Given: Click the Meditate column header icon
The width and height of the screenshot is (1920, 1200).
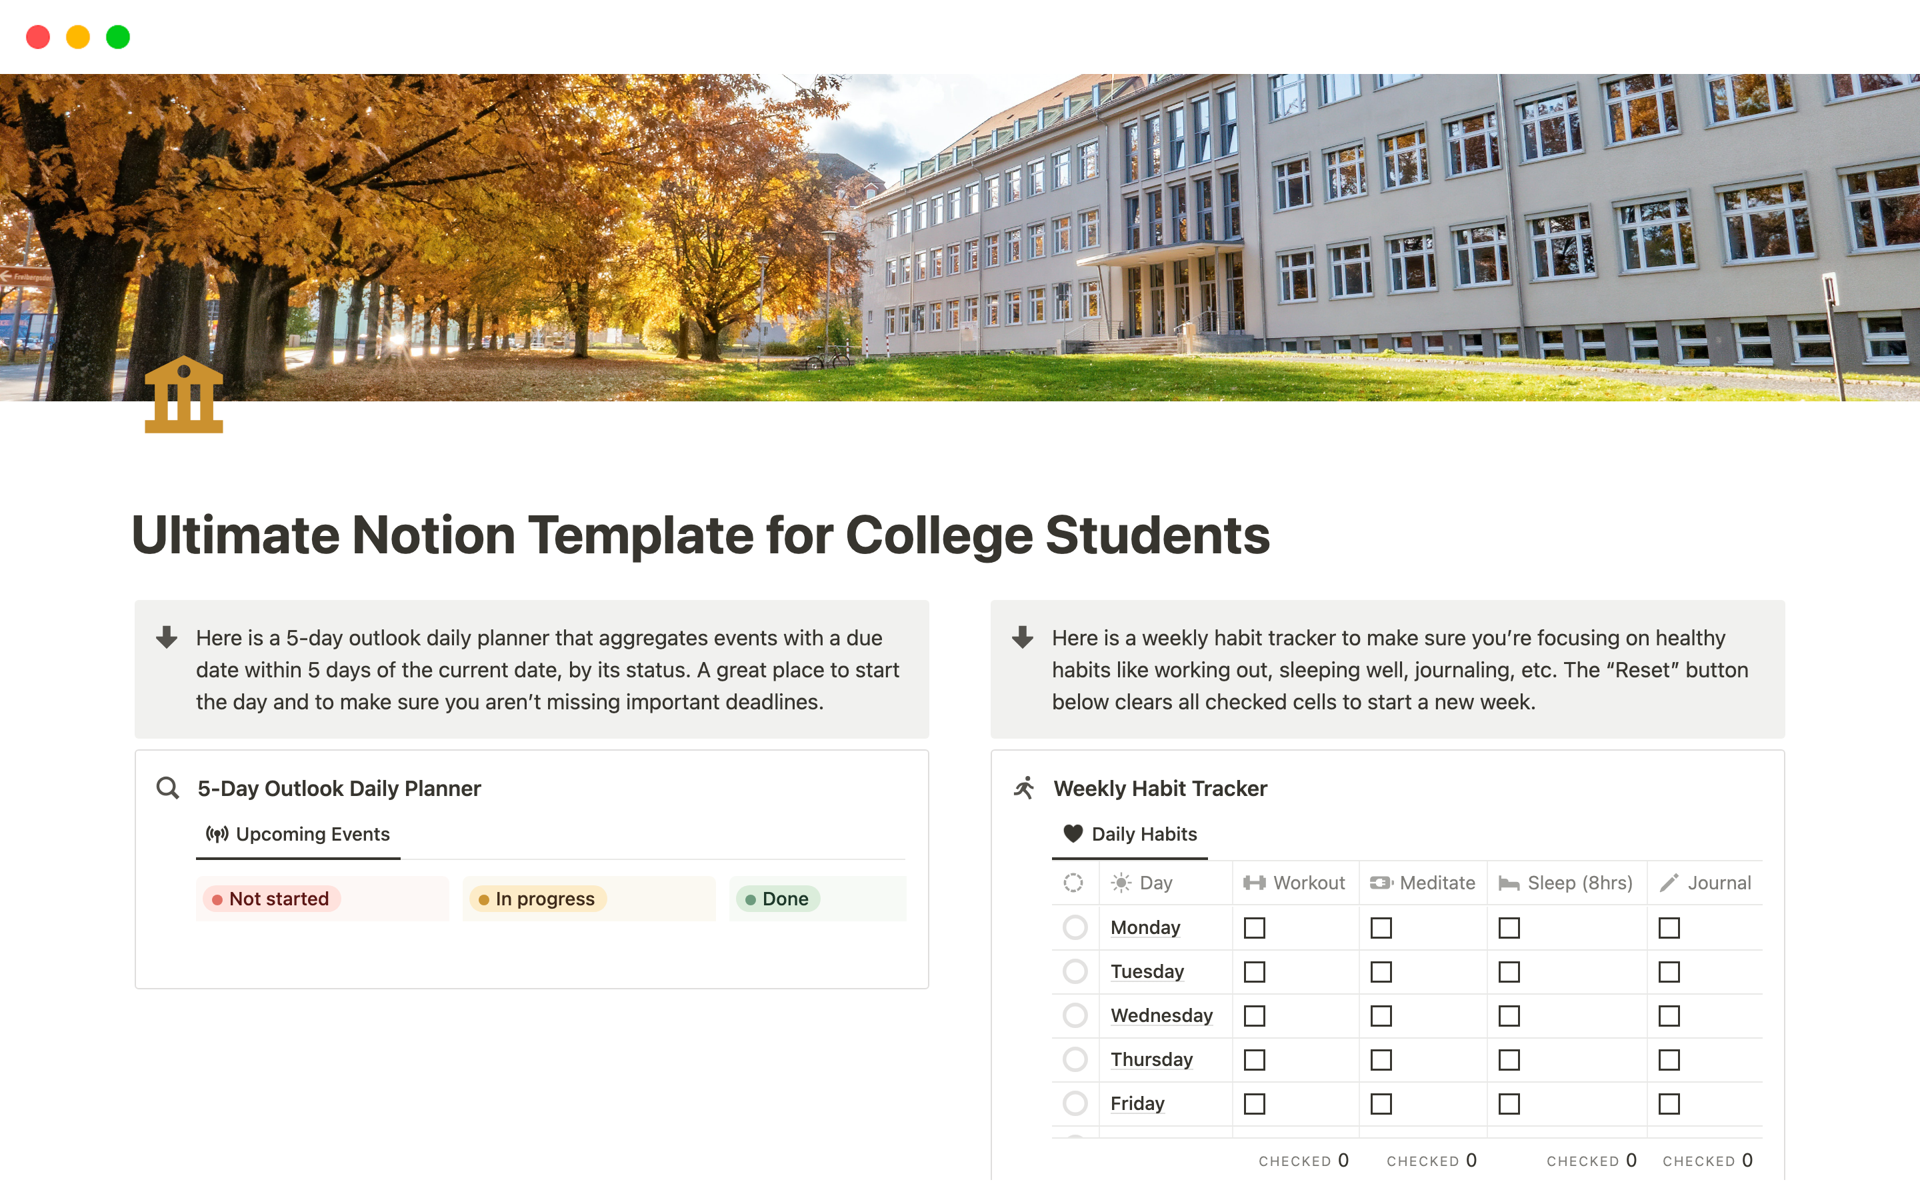Looking at the screenshot, I should pyautogui.click(x=1381, y=883).
